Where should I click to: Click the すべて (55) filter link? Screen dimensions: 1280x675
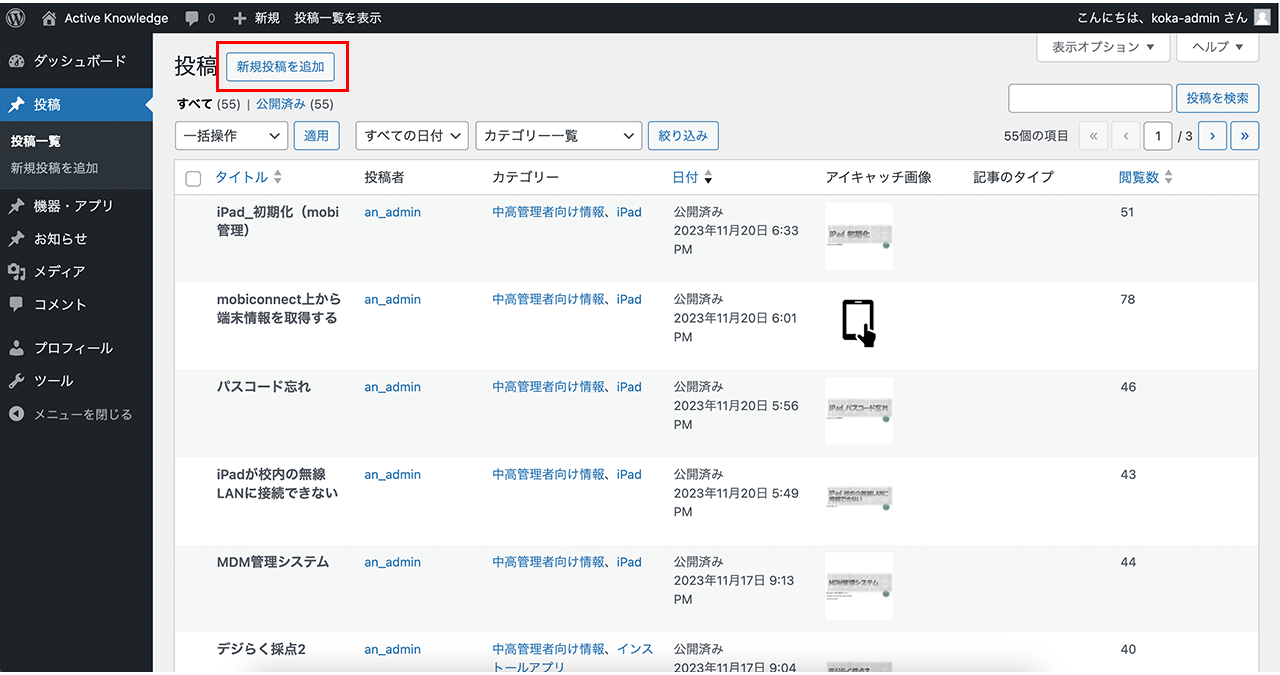209,104
